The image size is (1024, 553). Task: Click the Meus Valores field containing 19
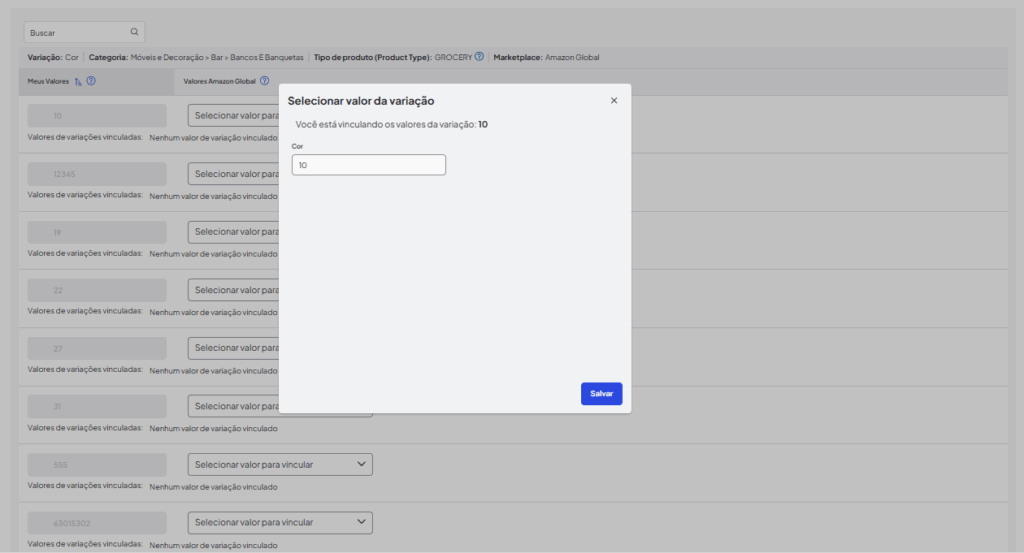click(96, 232)
